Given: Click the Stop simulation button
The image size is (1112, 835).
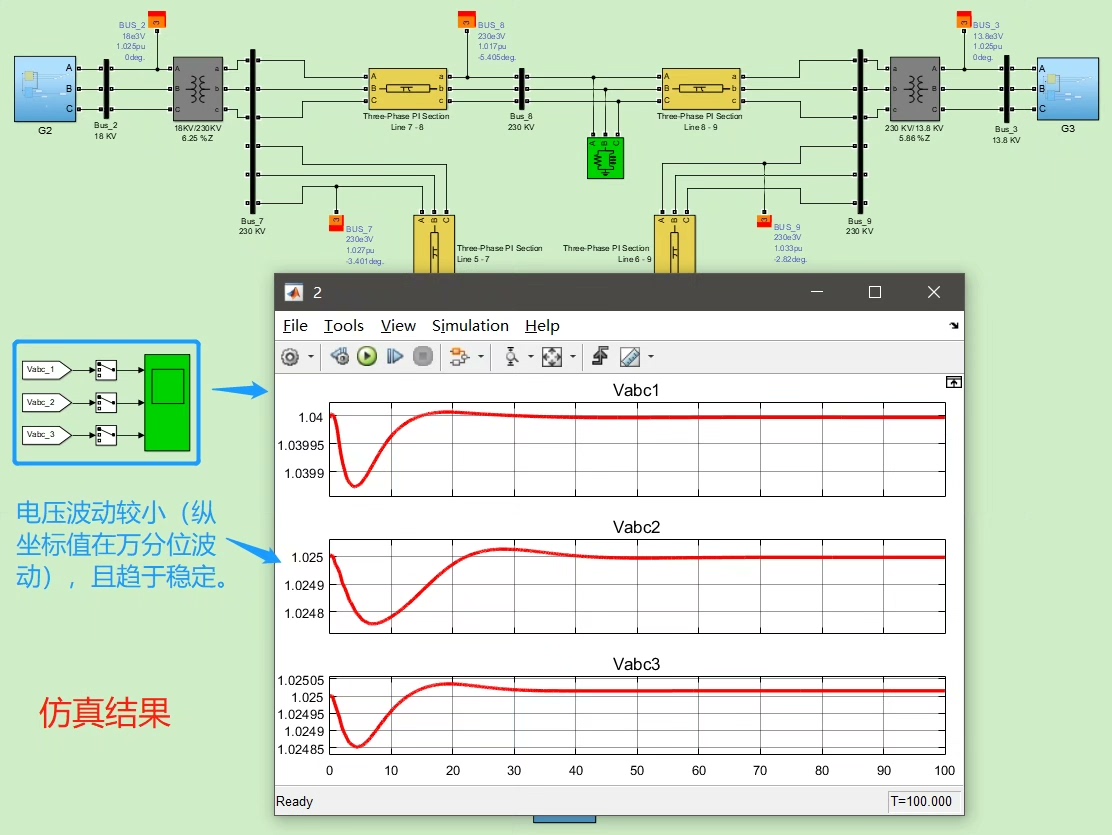Looking at the screenshot, I should (x=423, y=356).
